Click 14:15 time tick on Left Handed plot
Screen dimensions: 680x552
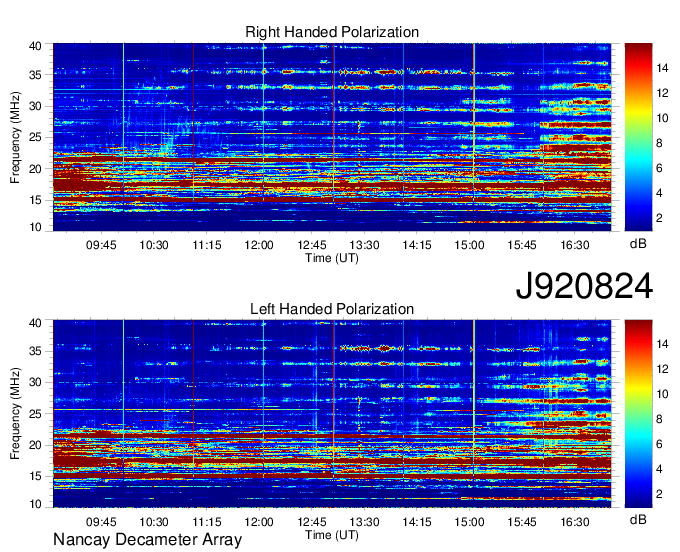pos(417,522)
